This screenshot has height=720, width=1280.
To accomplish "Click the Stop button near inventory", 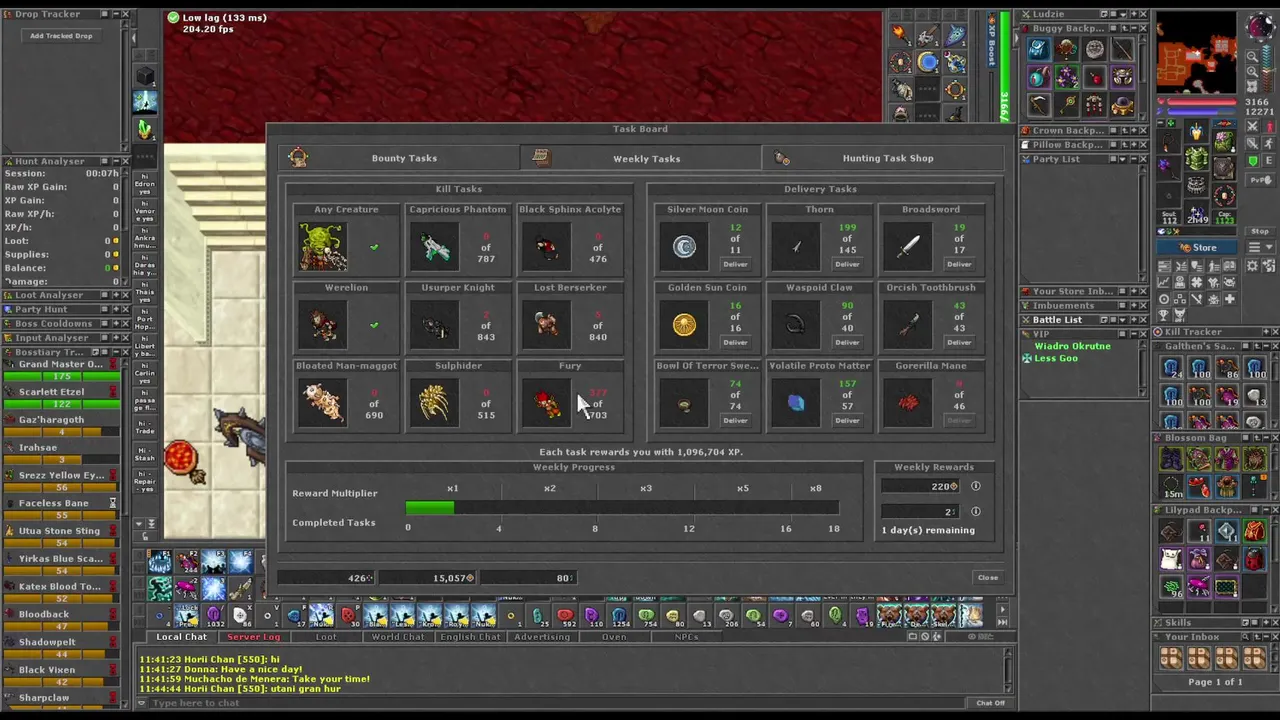I will (1260, 232).
